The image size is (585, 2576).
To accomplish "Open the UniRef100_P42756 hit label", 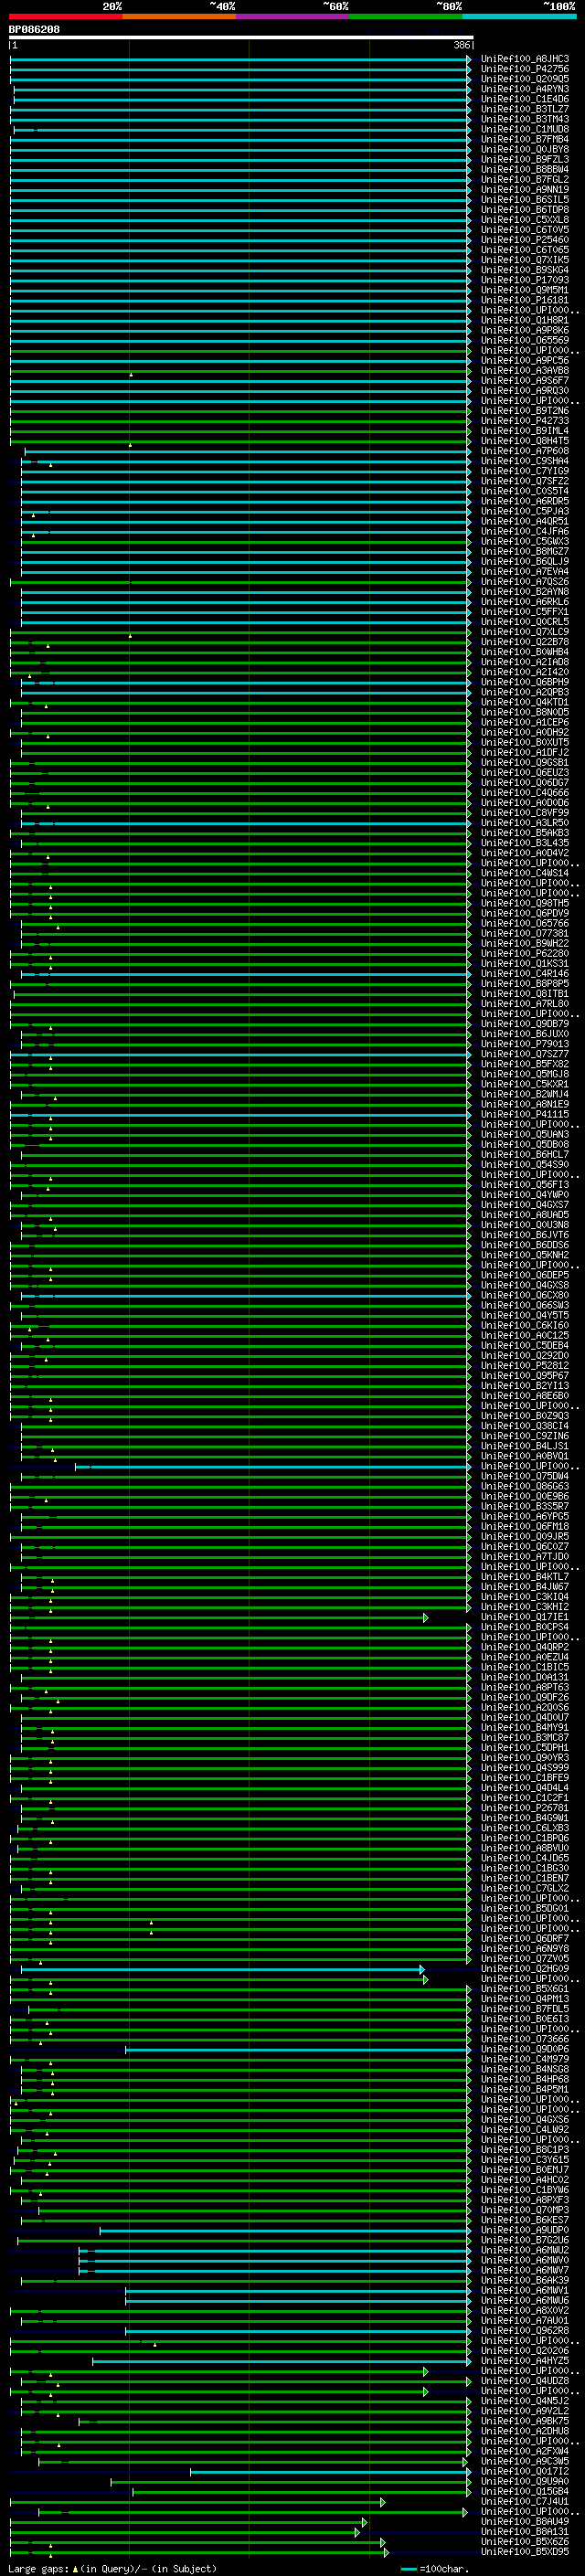I will pos(524,69).
